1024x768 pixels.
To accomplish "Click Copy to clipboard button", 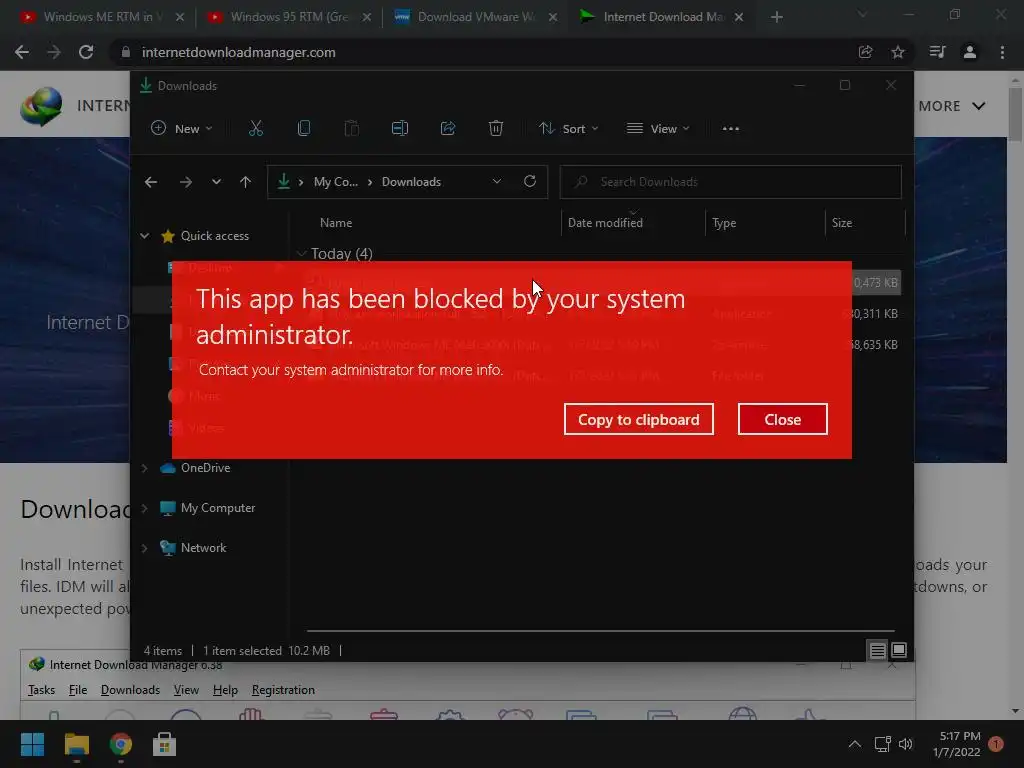I will 638,419.
